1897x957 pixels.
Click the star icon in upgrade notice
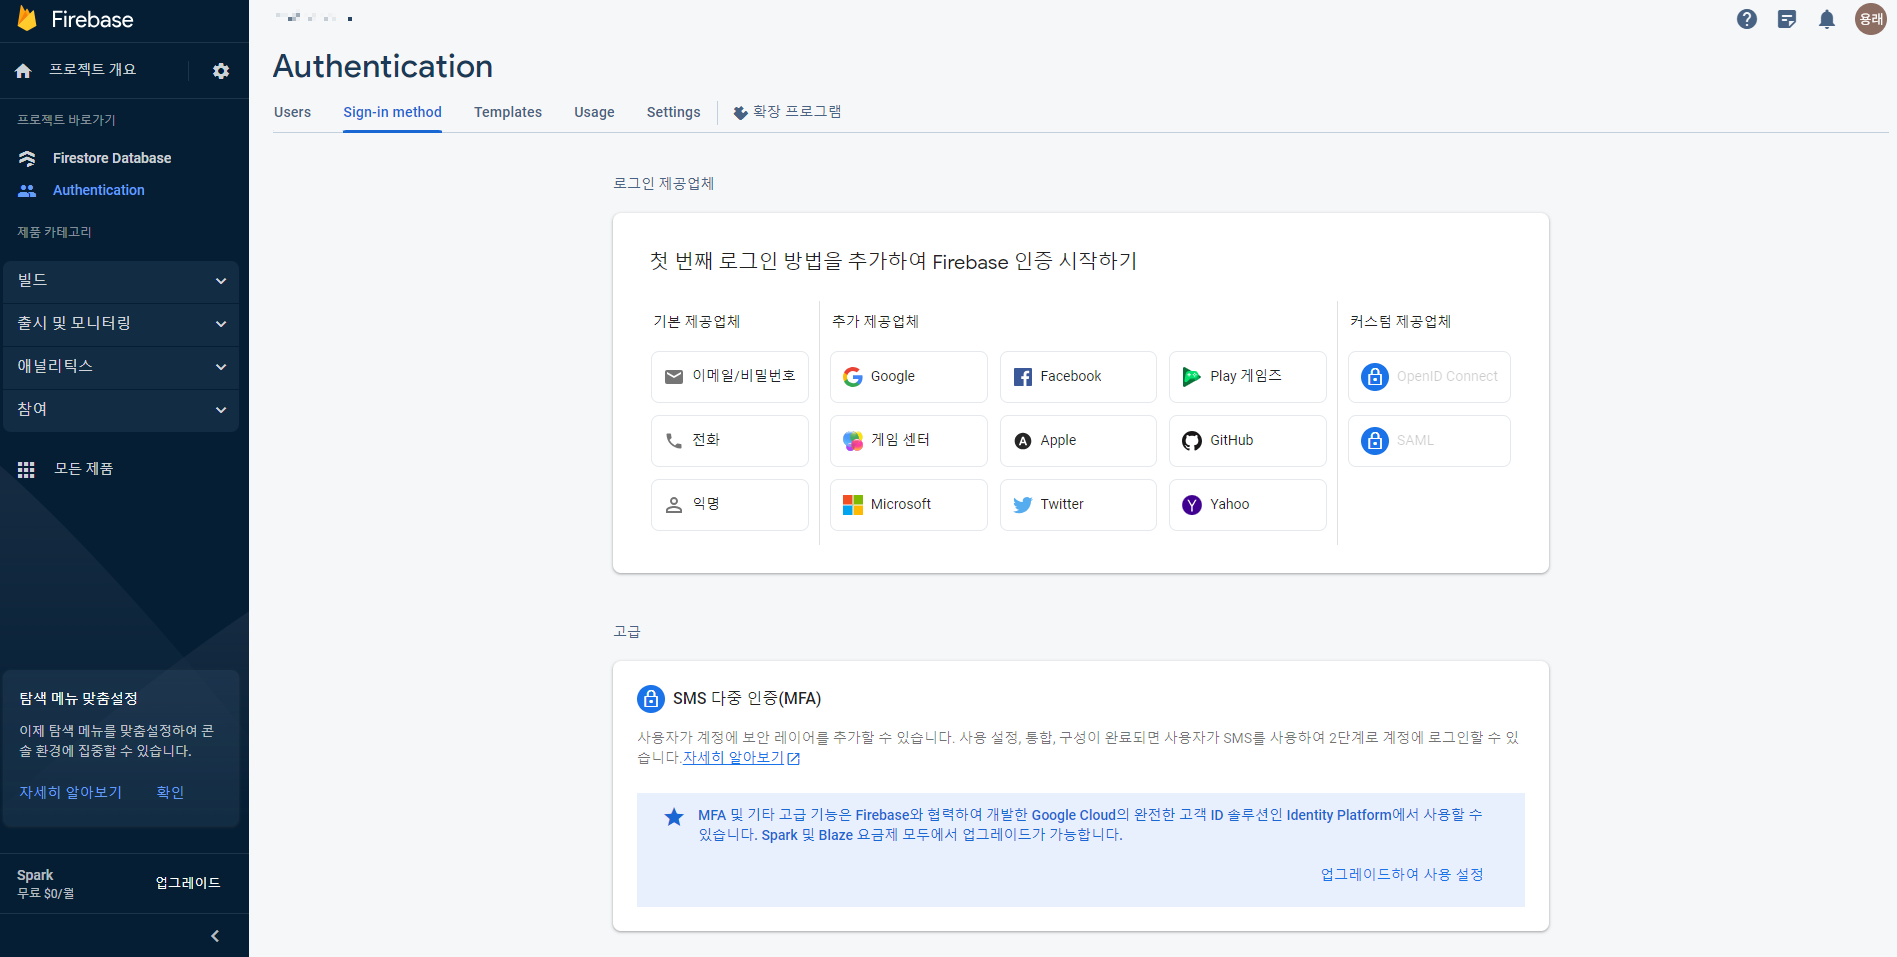tap(675, 817)
